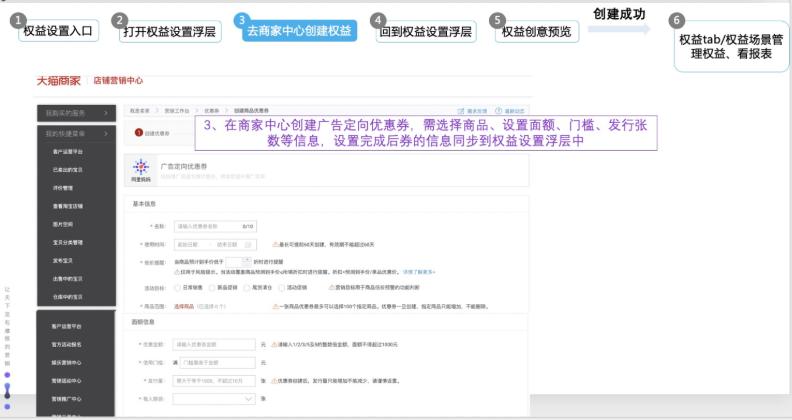Open 营销活动中心 in the sidebar
Image resolution: width=792 pixels, height=420 pixels.
[66, 381]
